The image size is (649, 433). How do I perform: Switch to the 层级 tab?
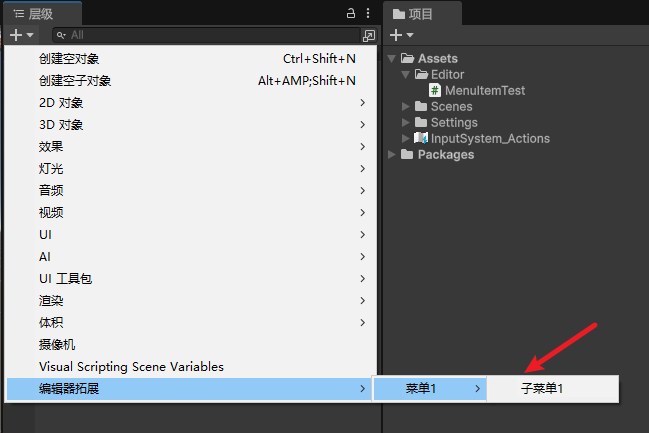(x=40, y=14)
